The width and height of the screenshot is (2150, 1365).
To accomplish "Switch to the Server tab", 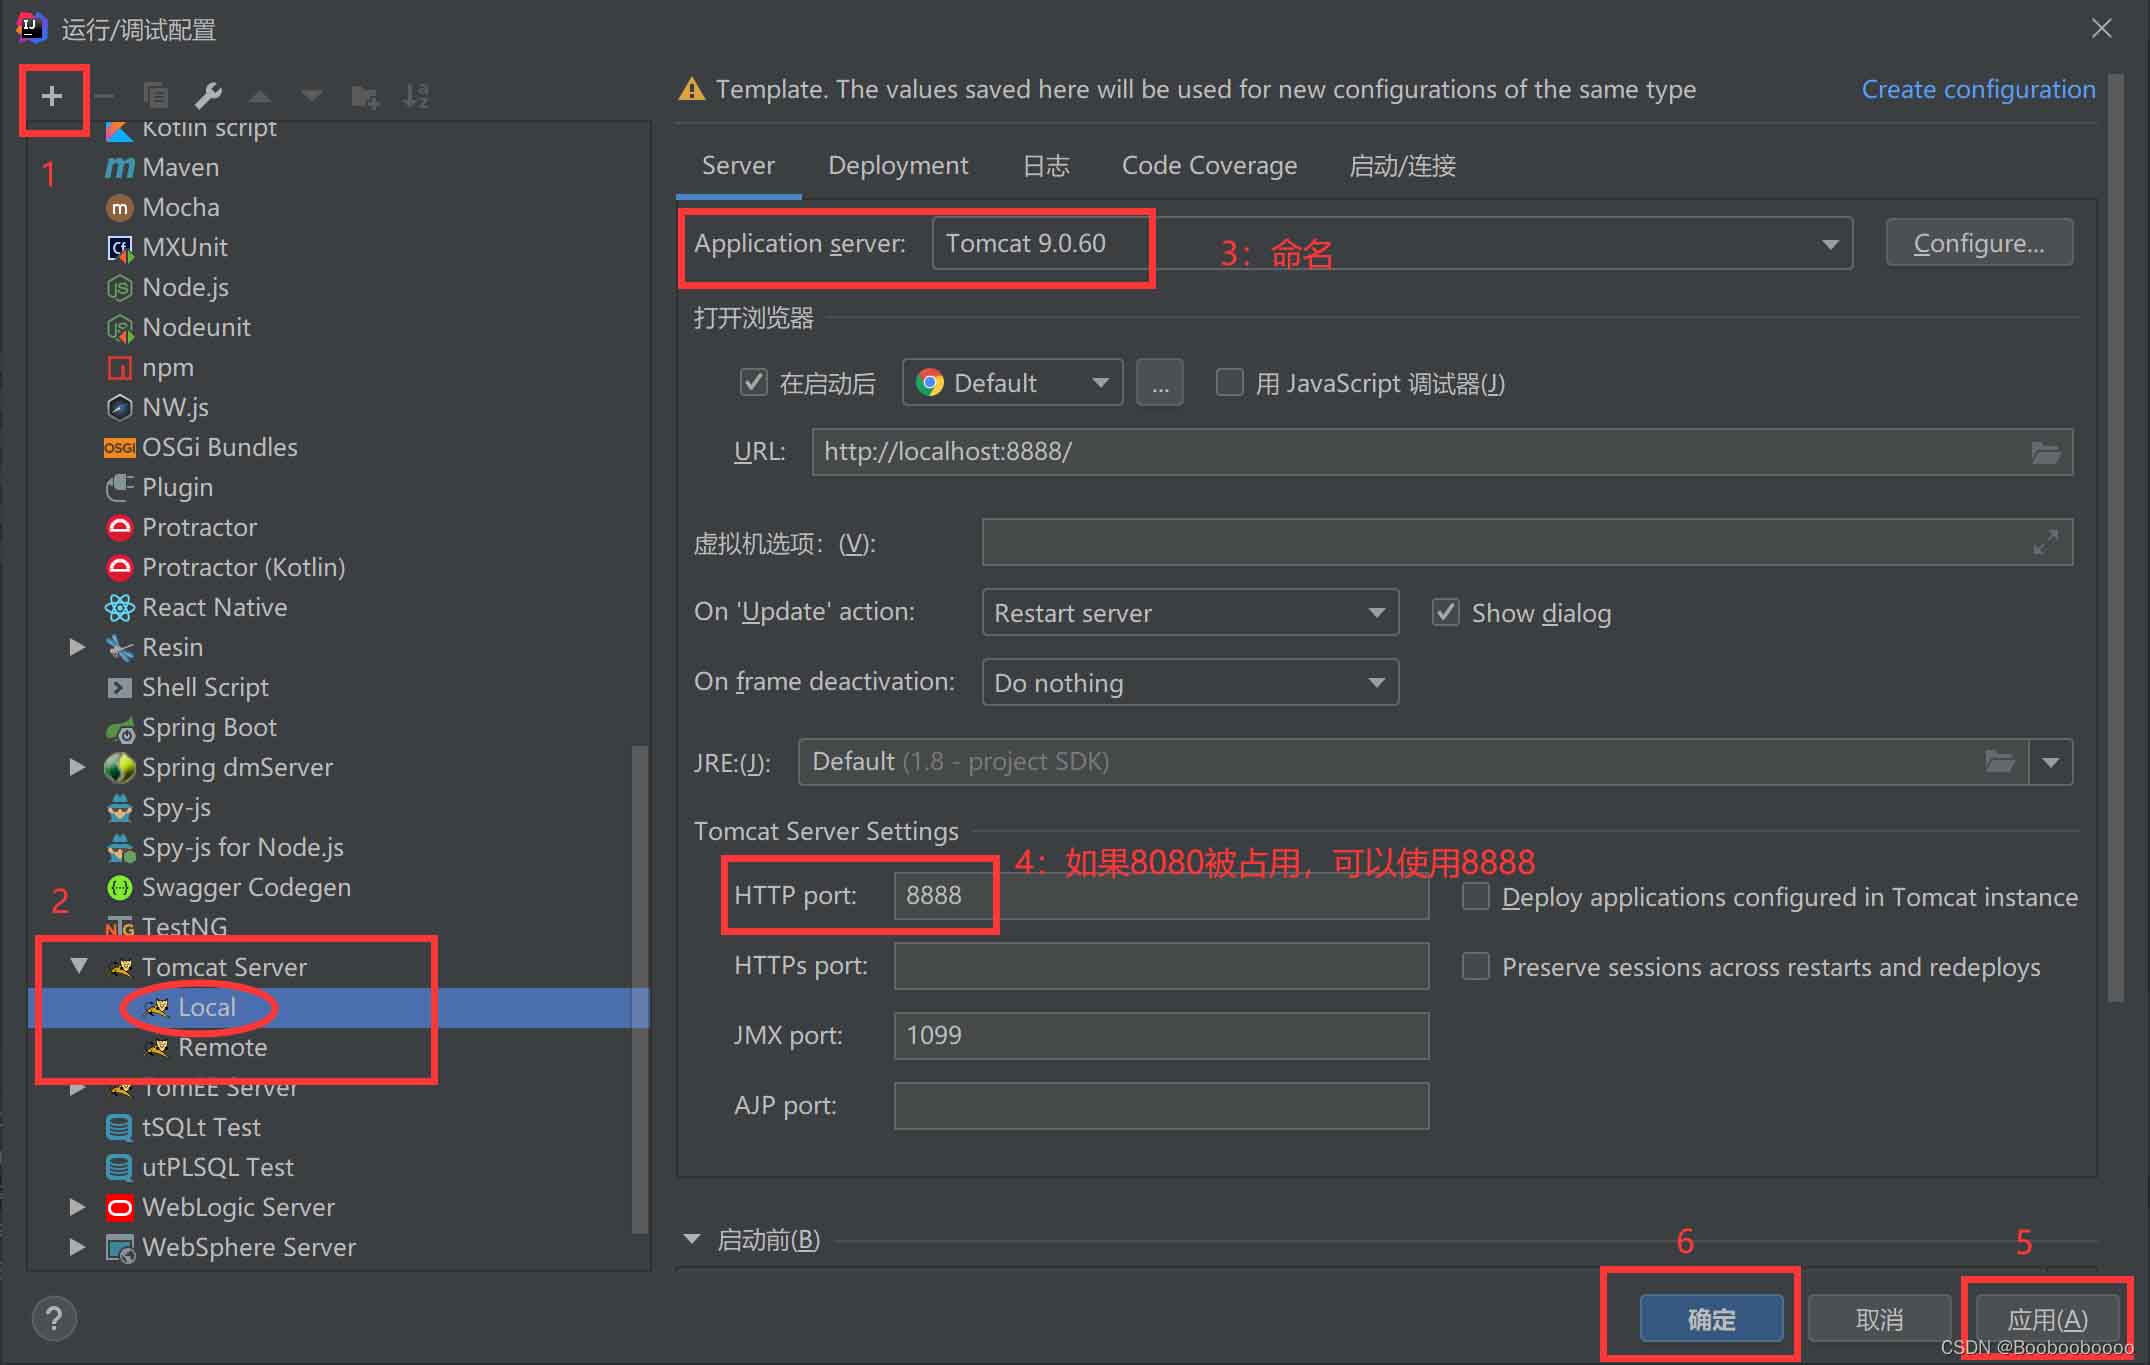I will (738, 166).
